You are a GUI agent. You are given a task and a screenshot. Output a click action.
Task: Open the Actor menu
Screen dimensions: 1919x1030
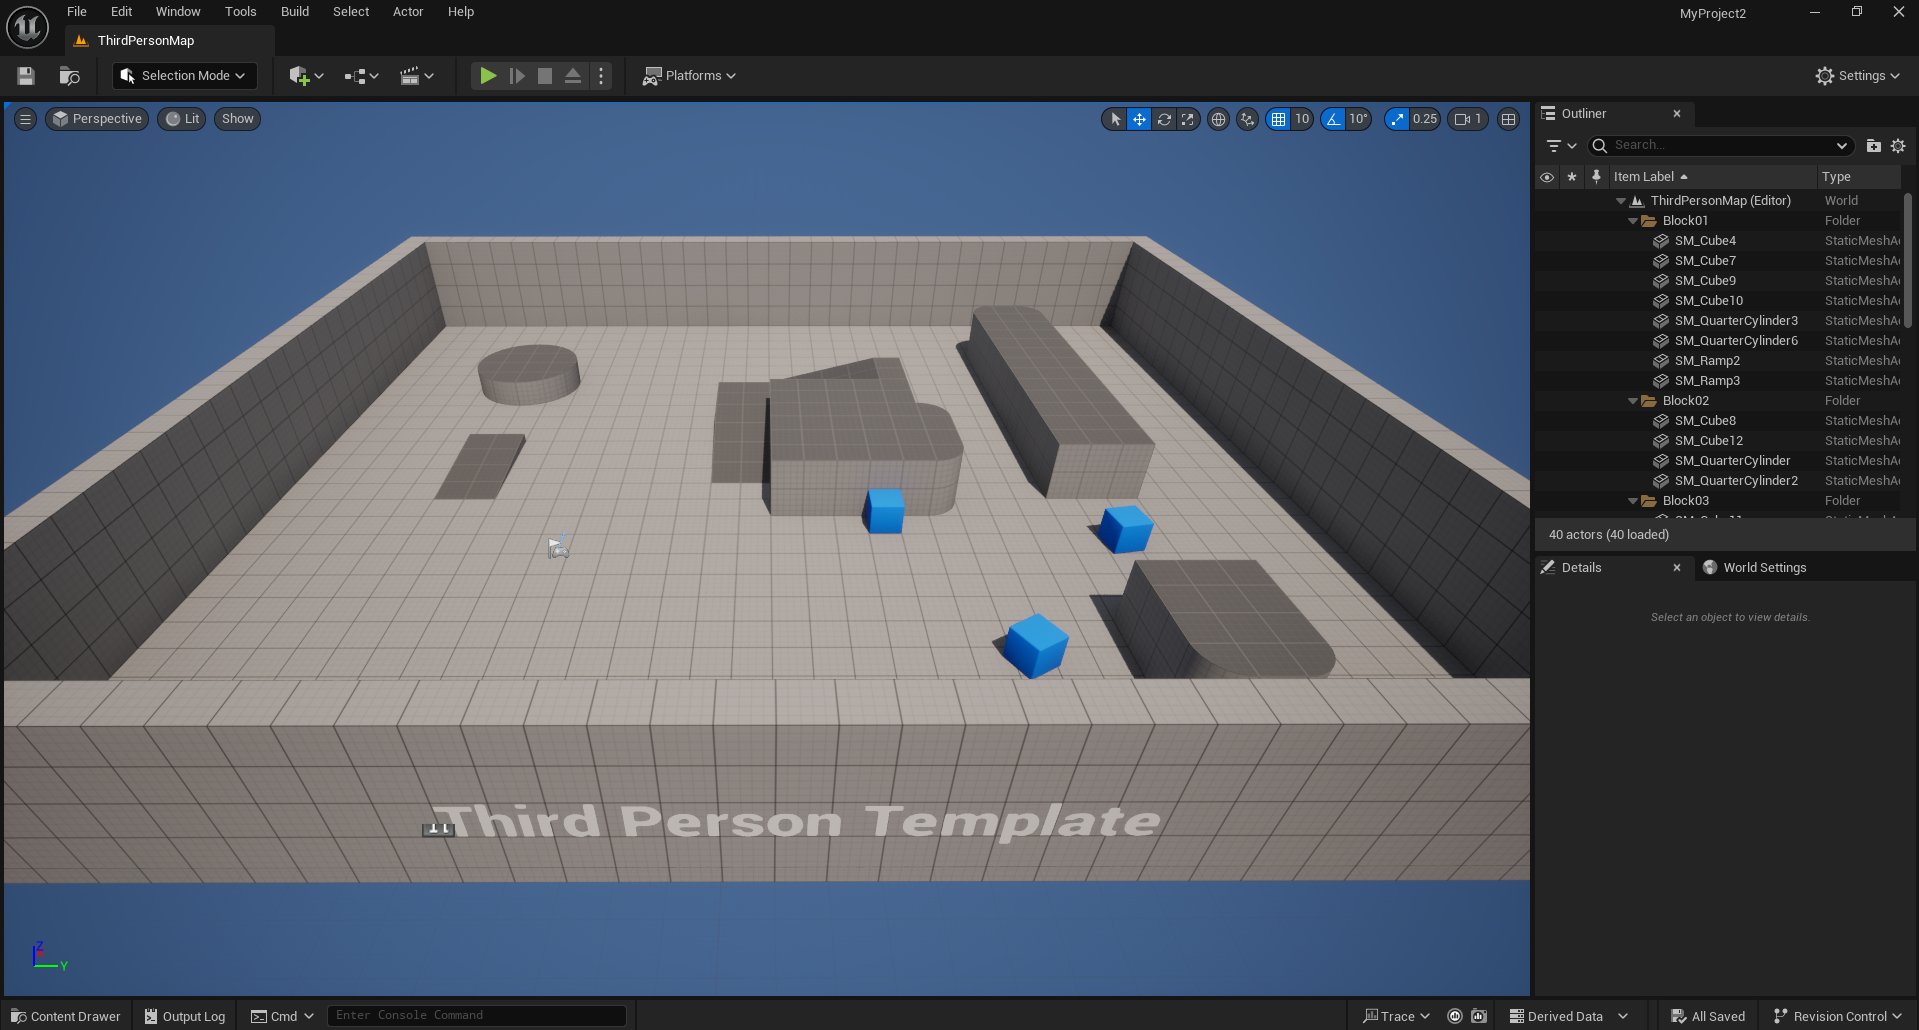click(408, 12)
